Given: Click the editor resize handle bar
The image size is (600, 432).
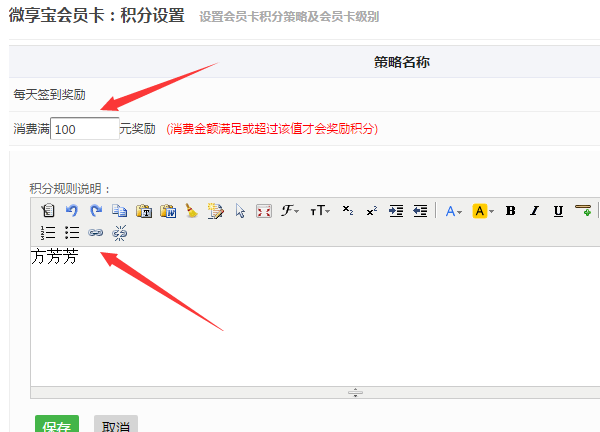Looking at the screenshot, I should click(315, 393).
